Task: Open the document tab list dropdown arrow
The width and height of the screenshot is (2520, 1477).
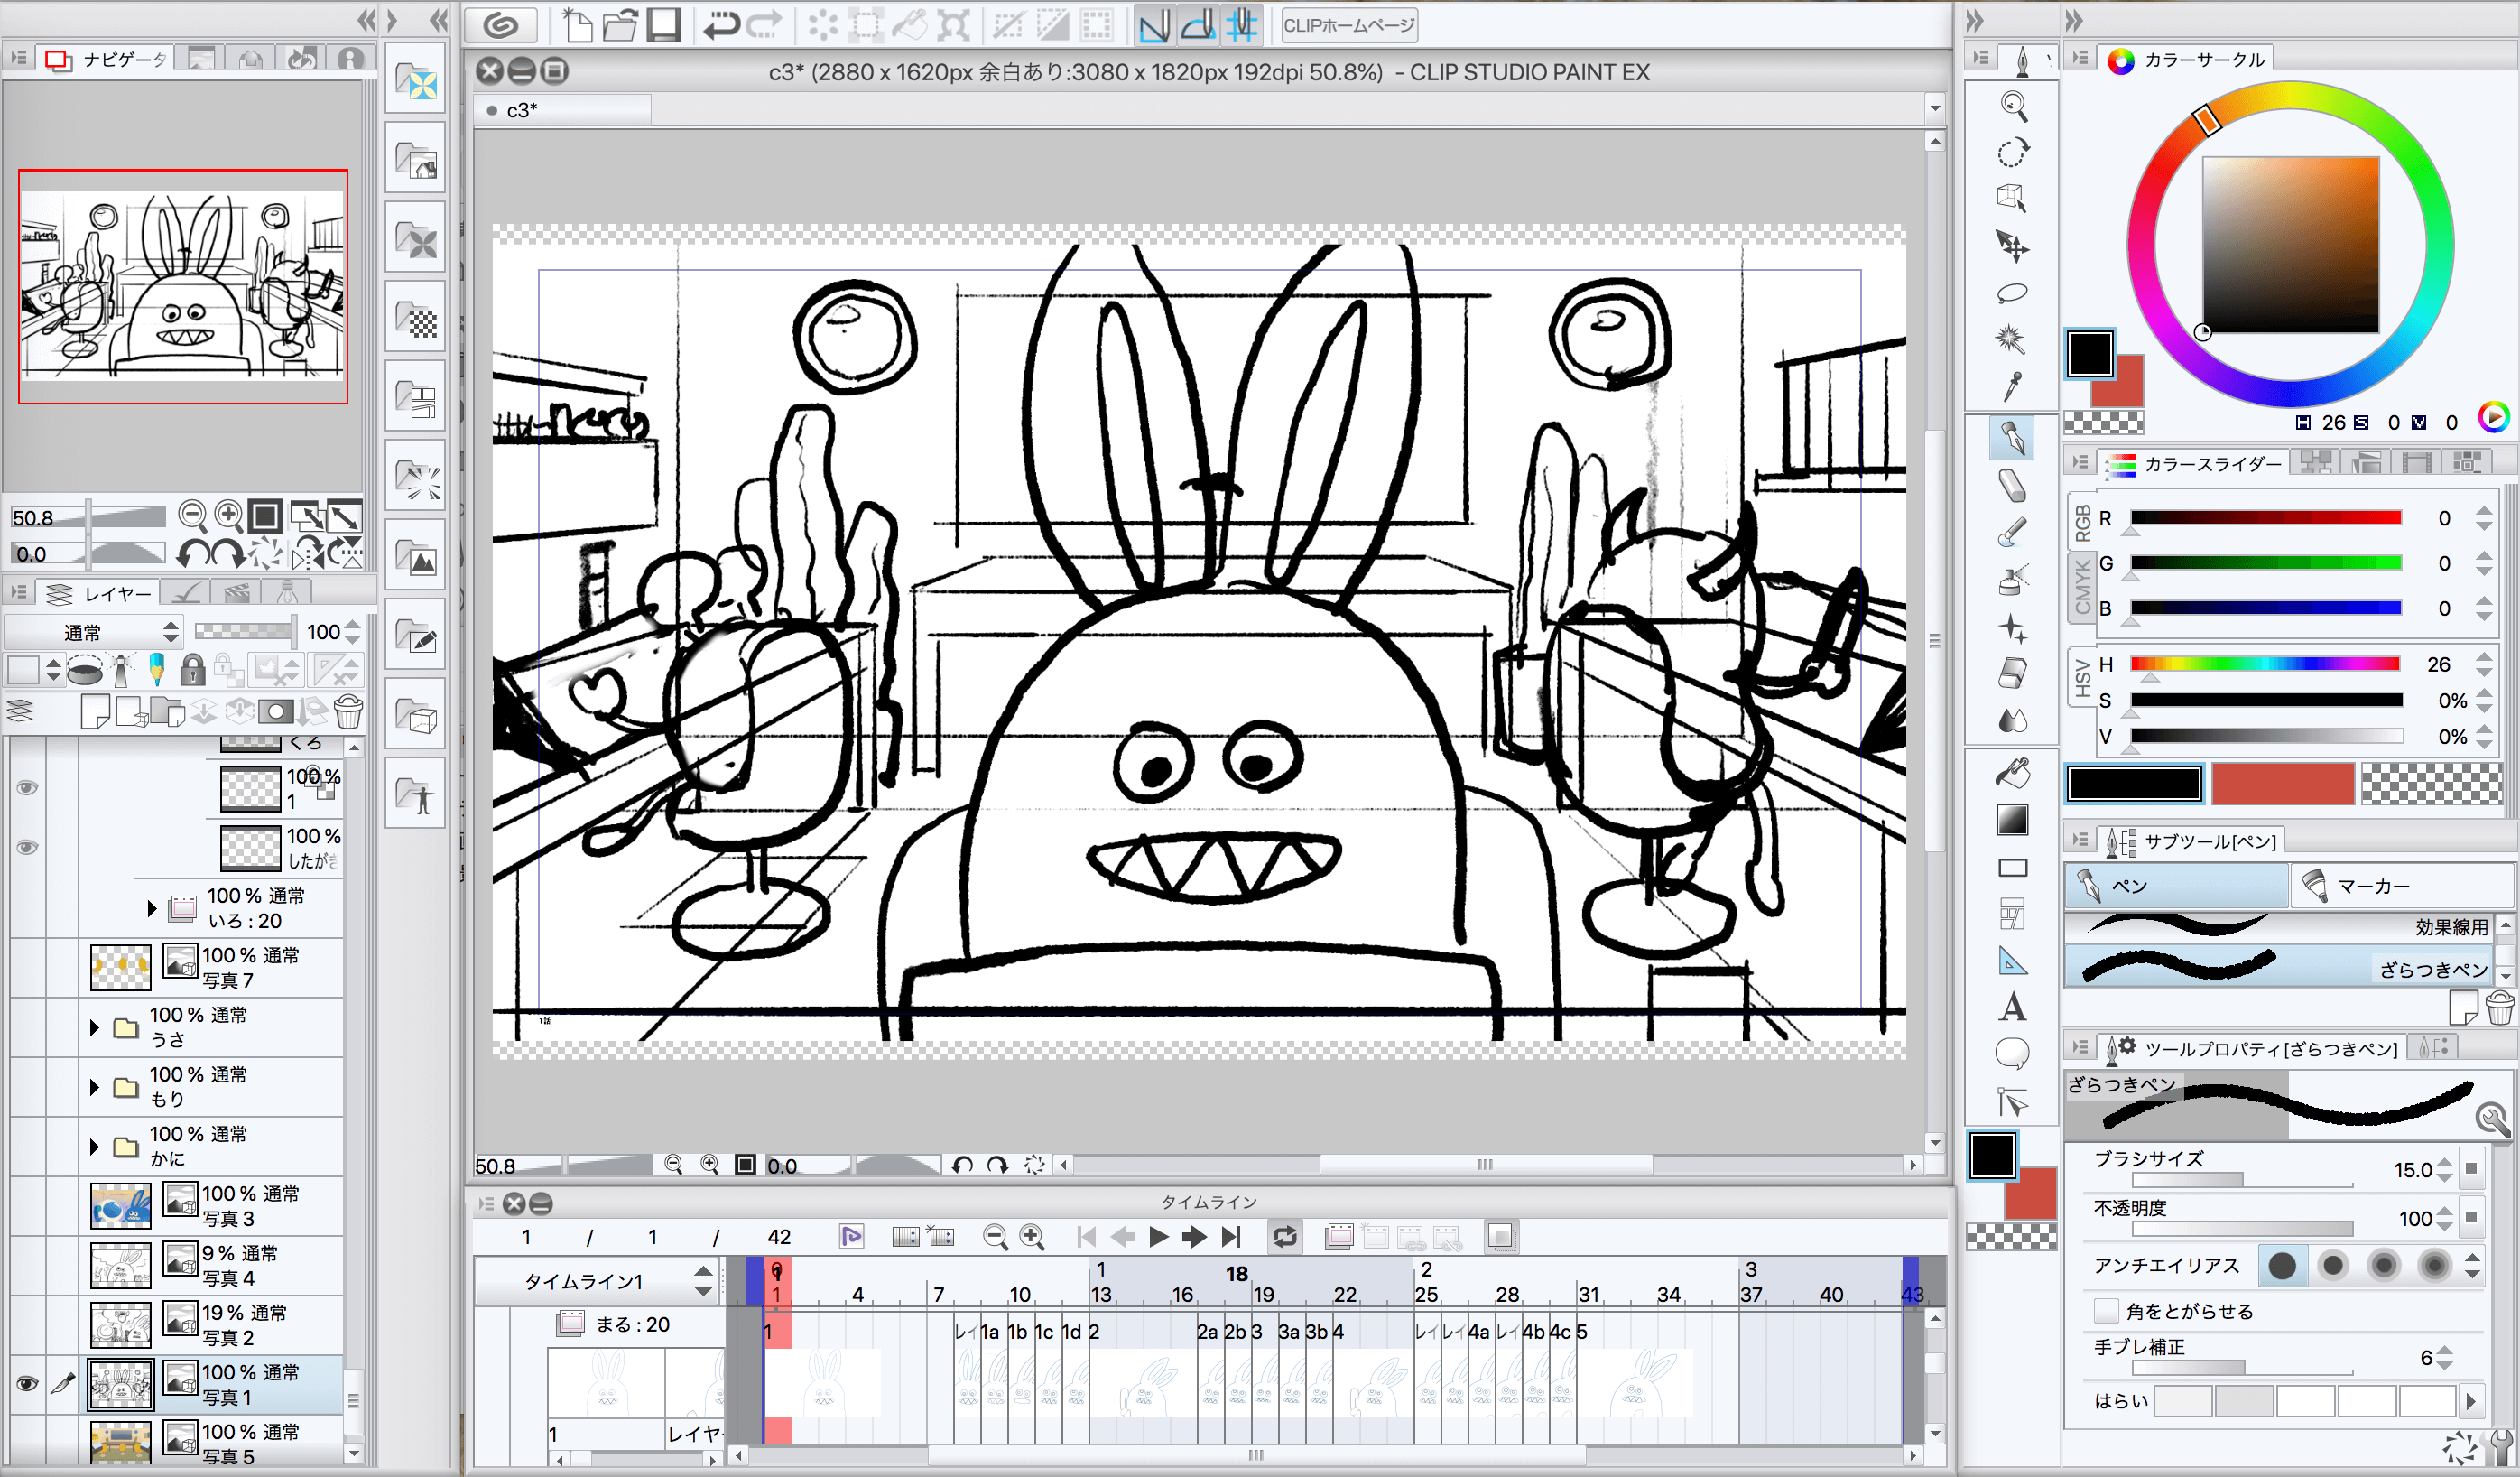Action: point(1935,108)
